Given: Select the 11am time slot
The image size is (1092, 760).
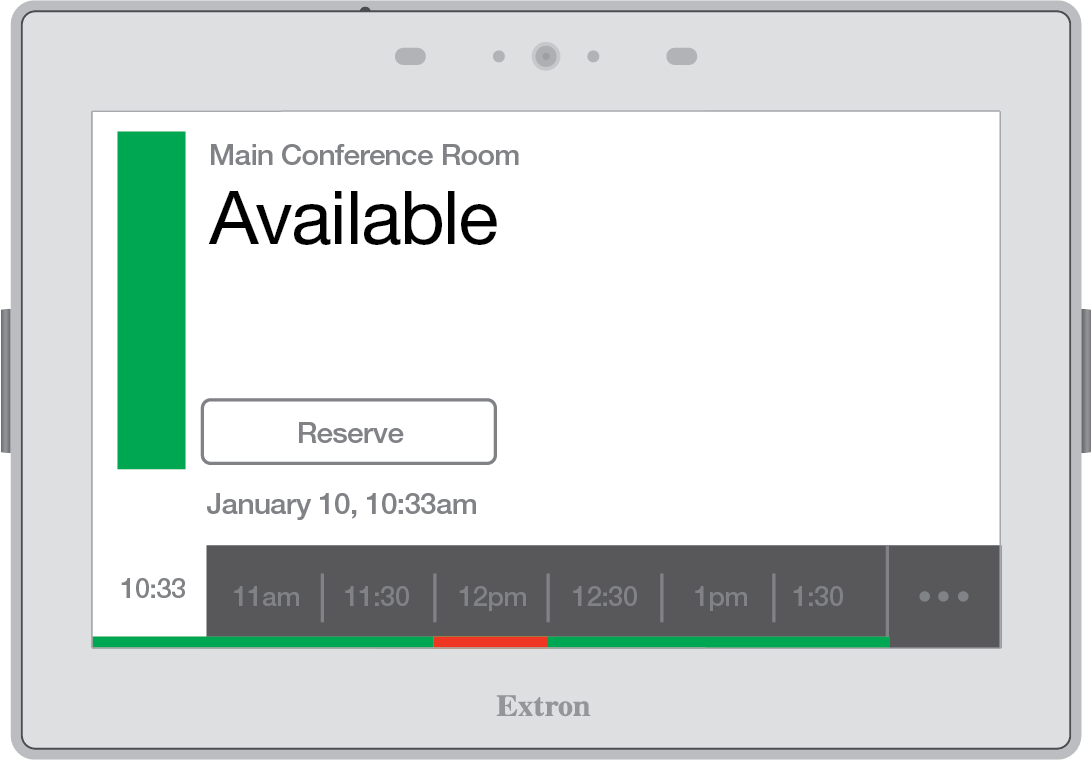Looking at the screenshot, I should click(x=266, y=596).
